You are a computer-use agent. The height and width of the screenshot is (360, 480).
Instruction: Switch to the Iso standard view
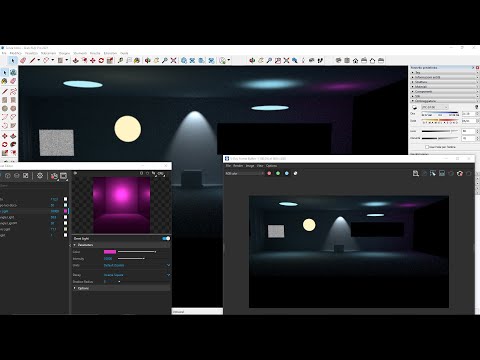(339, 60)
